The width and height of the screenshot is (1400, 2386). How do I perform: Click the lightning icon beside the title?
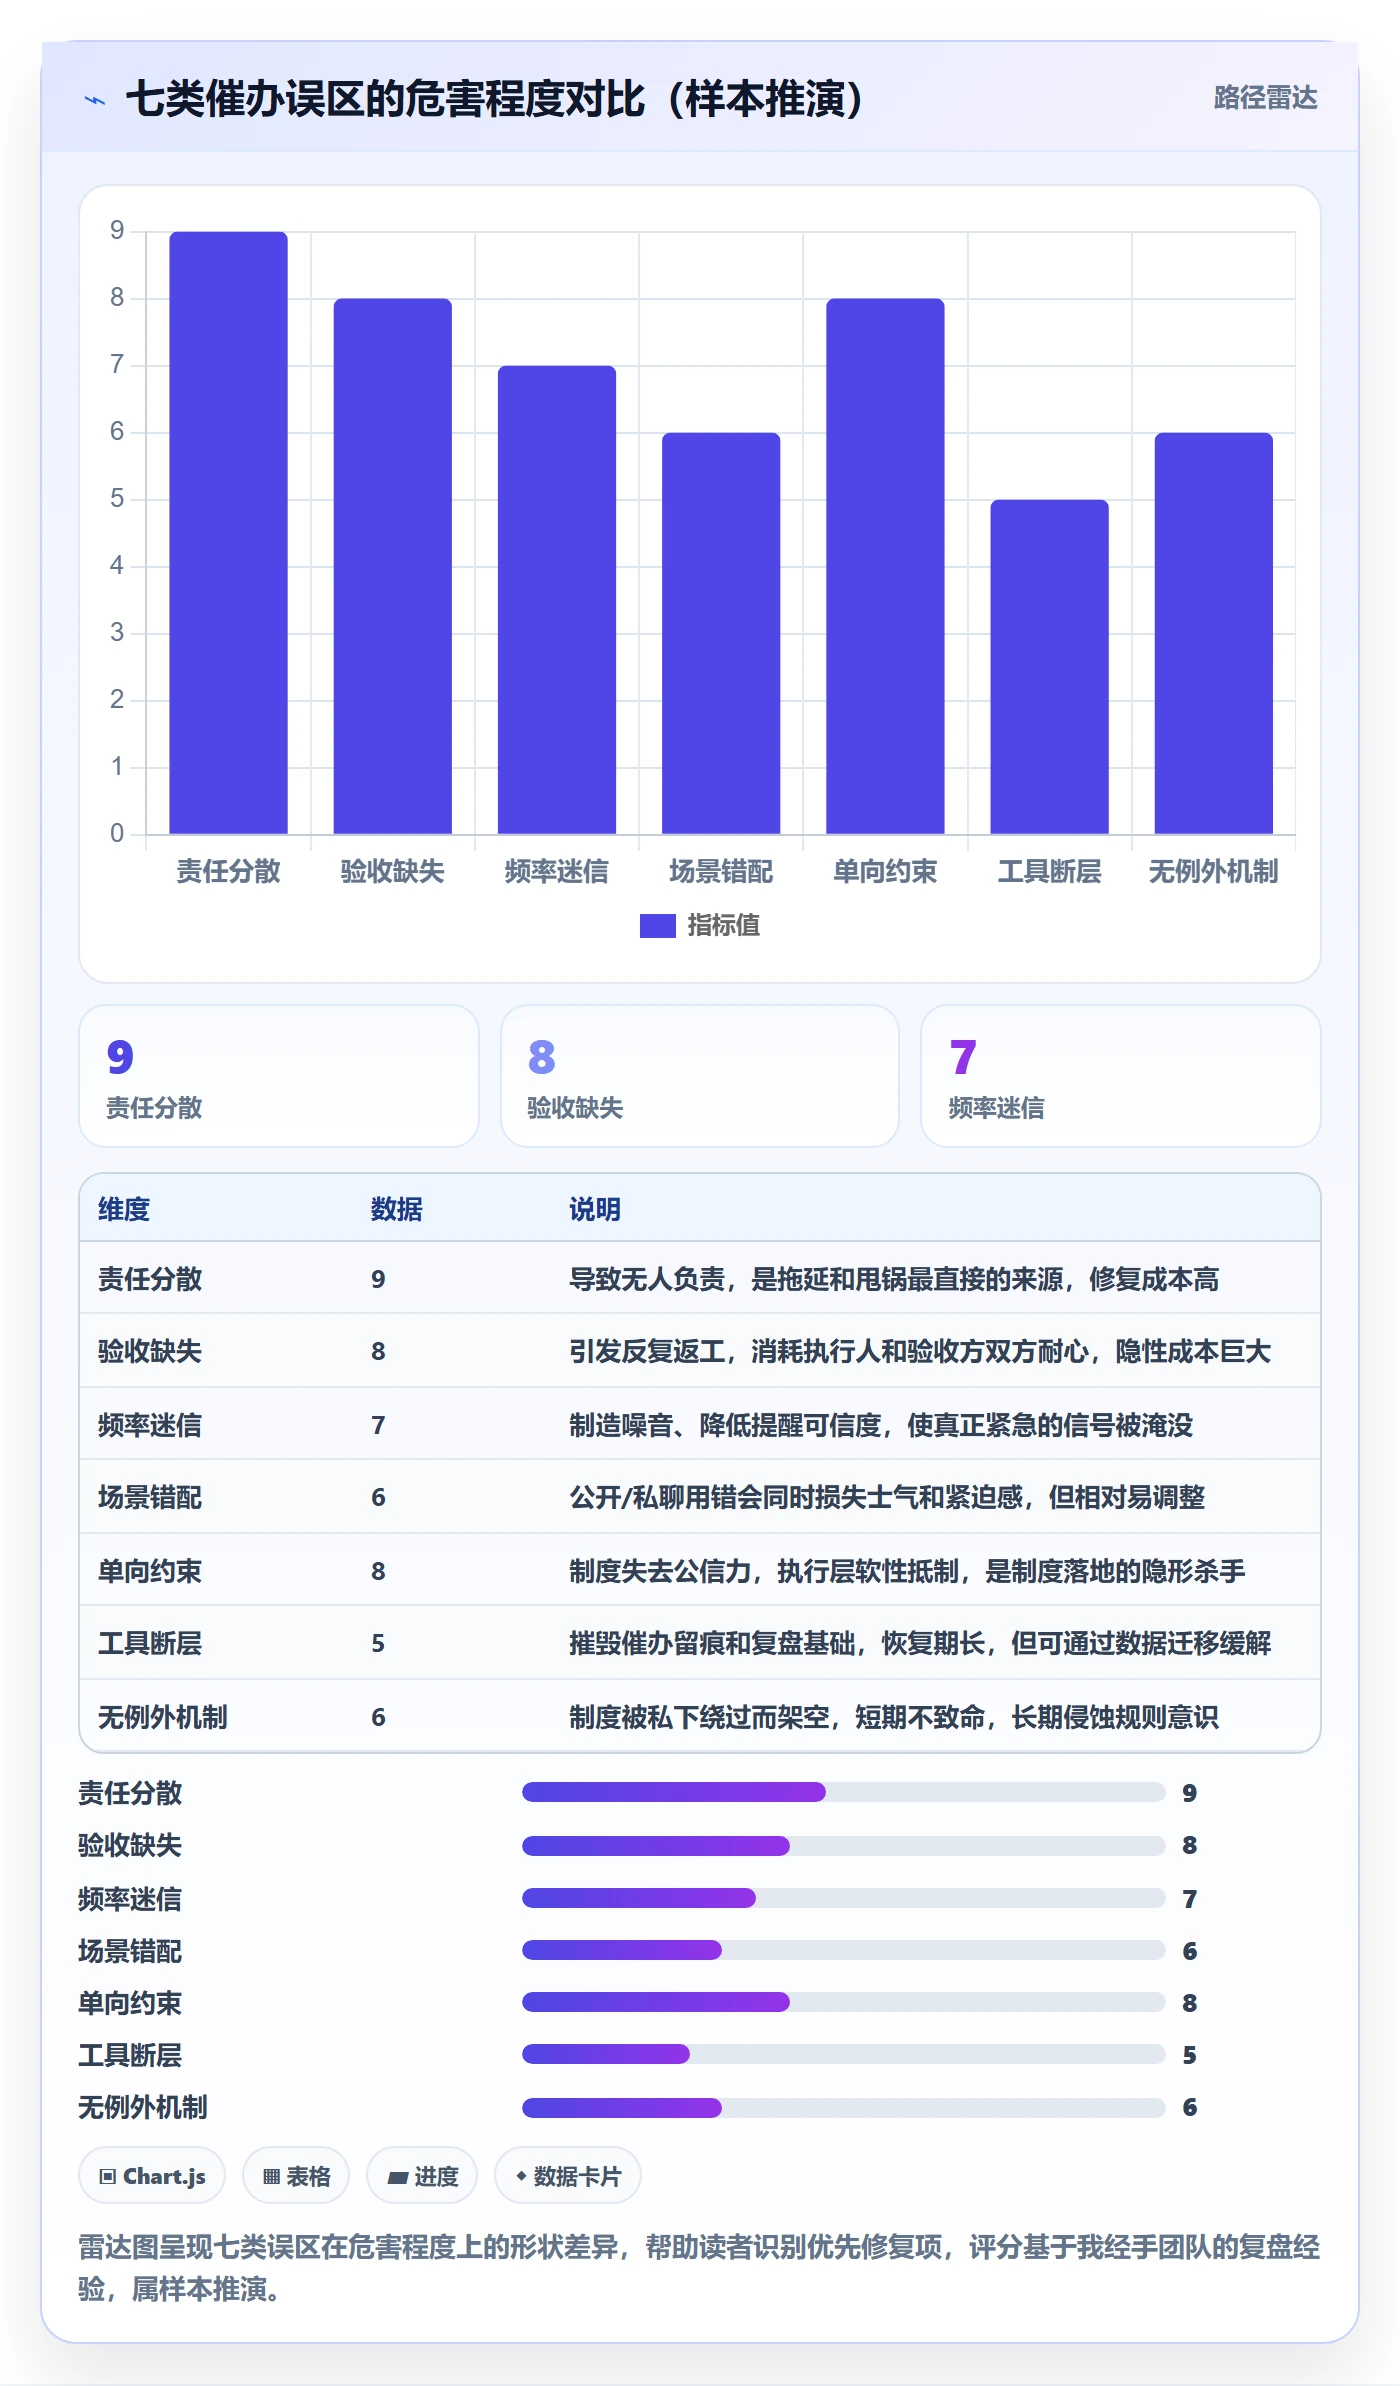pyautogui.click(x=95, y=100)
